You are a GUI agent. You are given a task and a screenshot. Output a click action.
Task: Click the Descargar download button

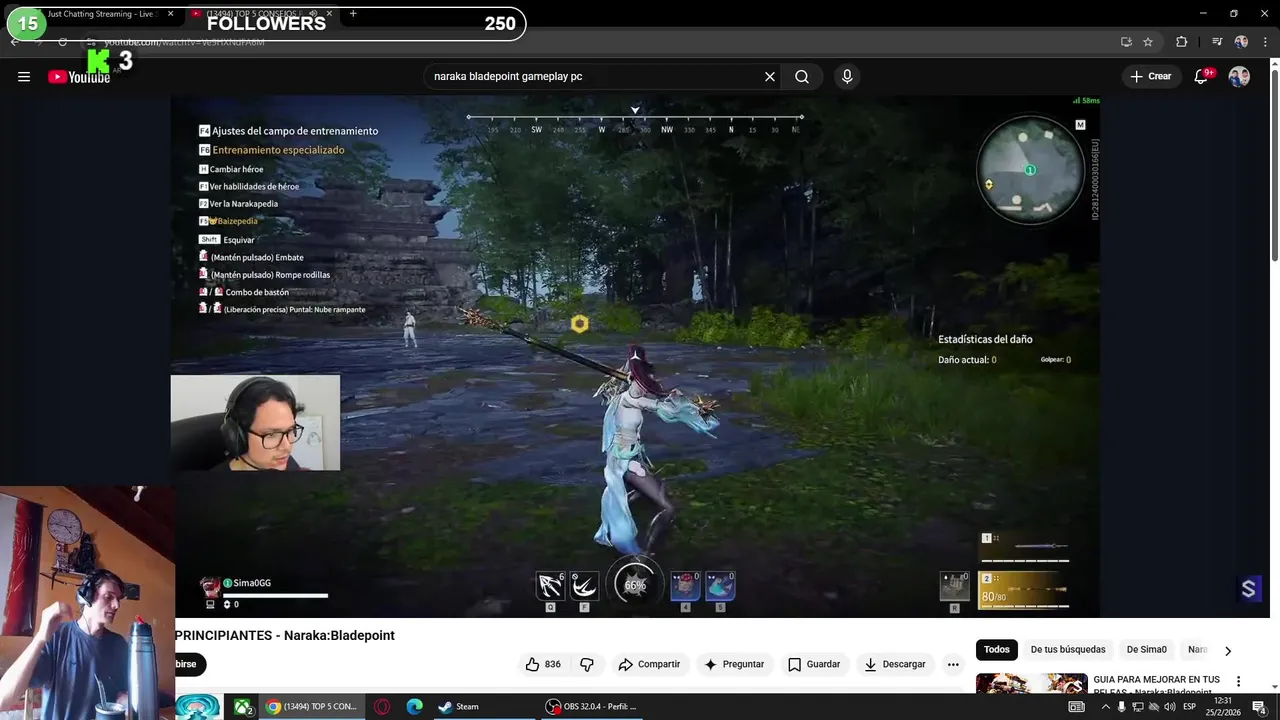coord(895,664)
